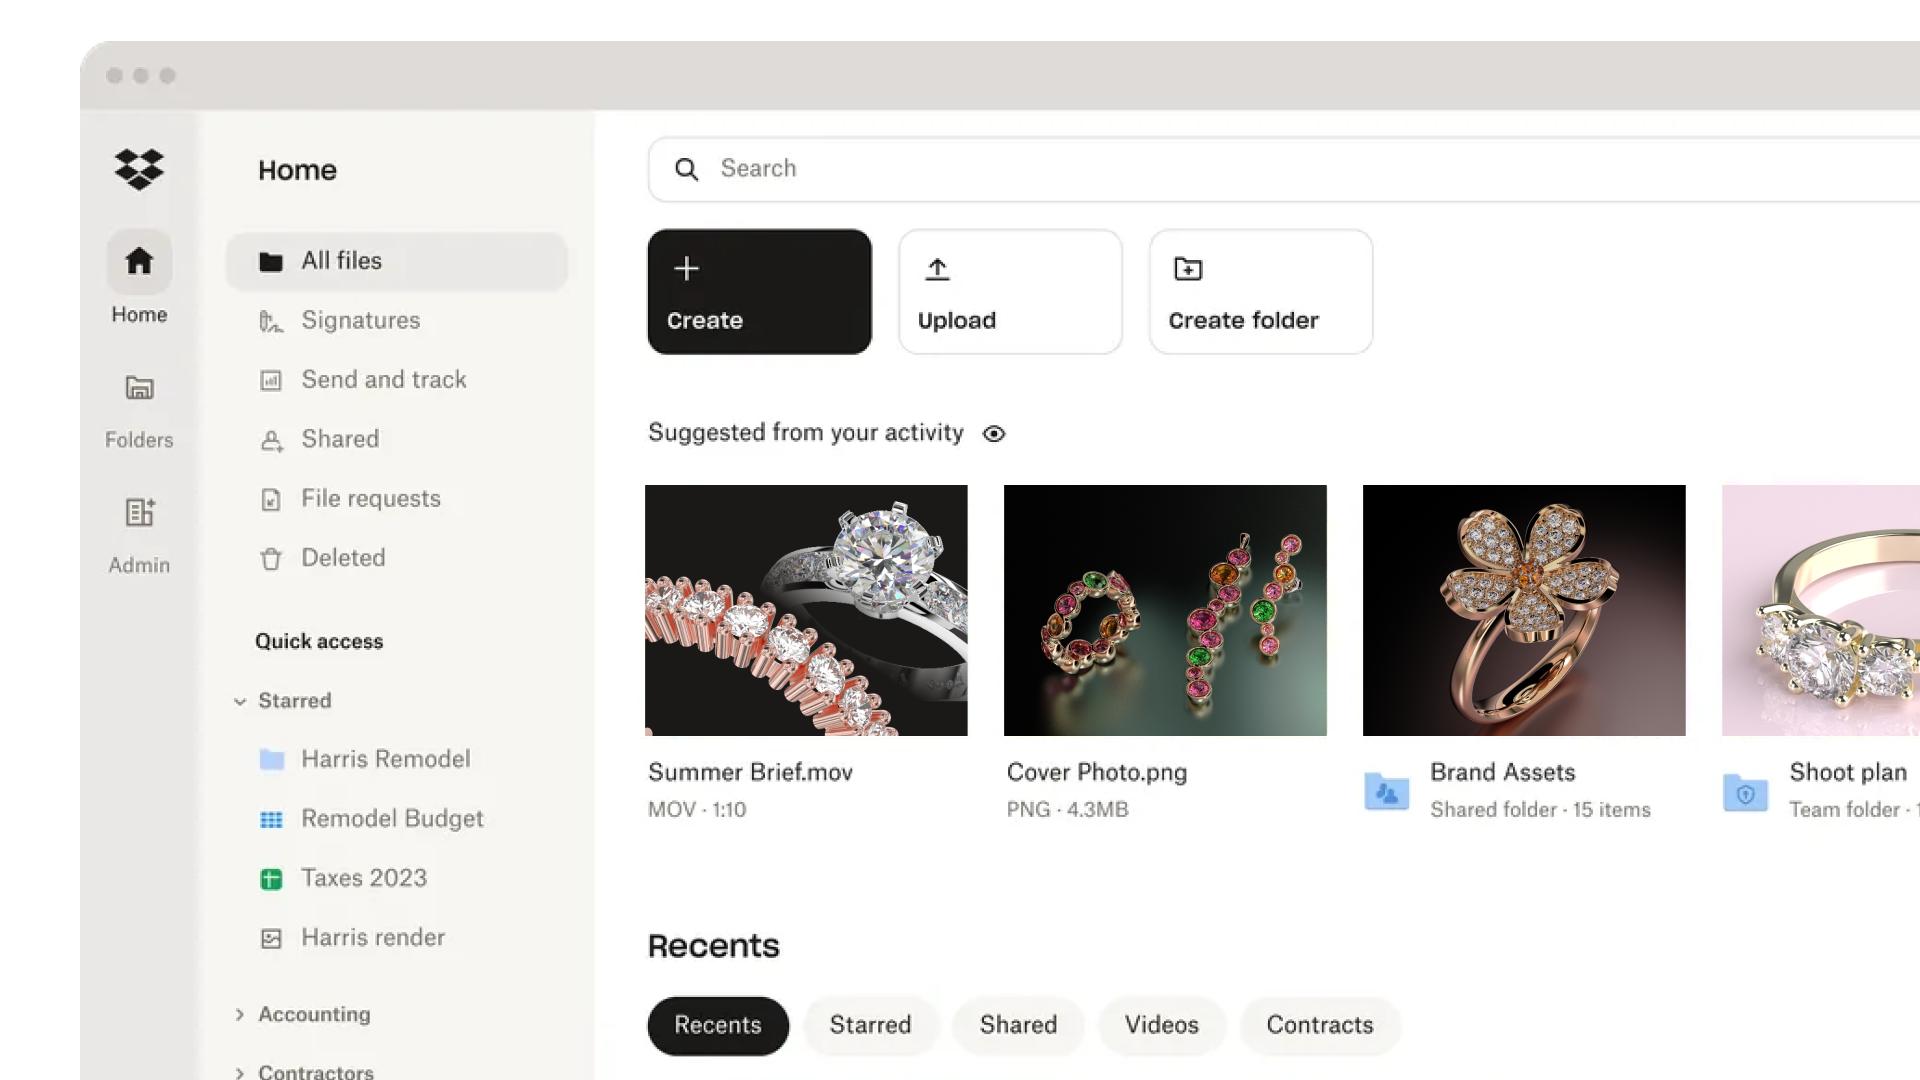Focus the Search input field
The height and width of the screenshot is (1080, 1920).
tap(1285, 169)
